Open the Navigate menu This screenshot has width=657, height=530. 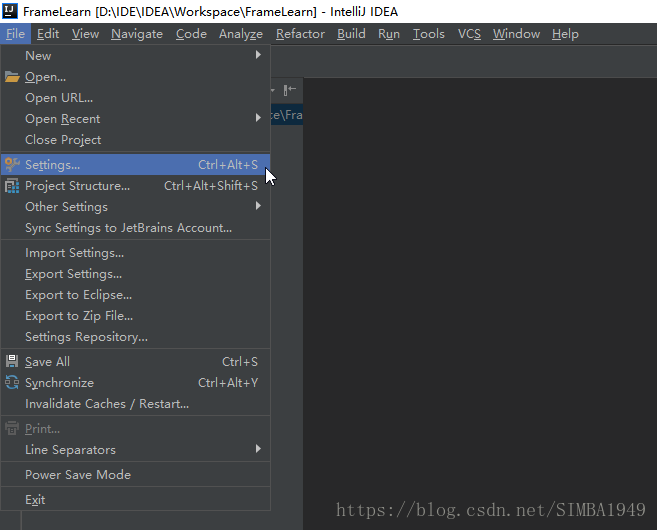137,34
